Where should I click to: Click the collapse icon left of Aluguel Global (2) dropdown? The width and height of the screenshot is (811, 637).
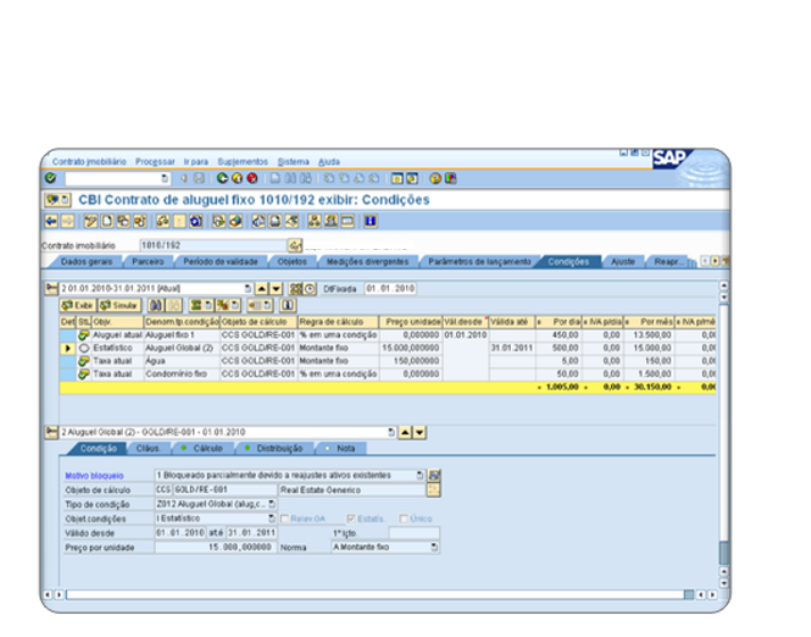(51, 432)
